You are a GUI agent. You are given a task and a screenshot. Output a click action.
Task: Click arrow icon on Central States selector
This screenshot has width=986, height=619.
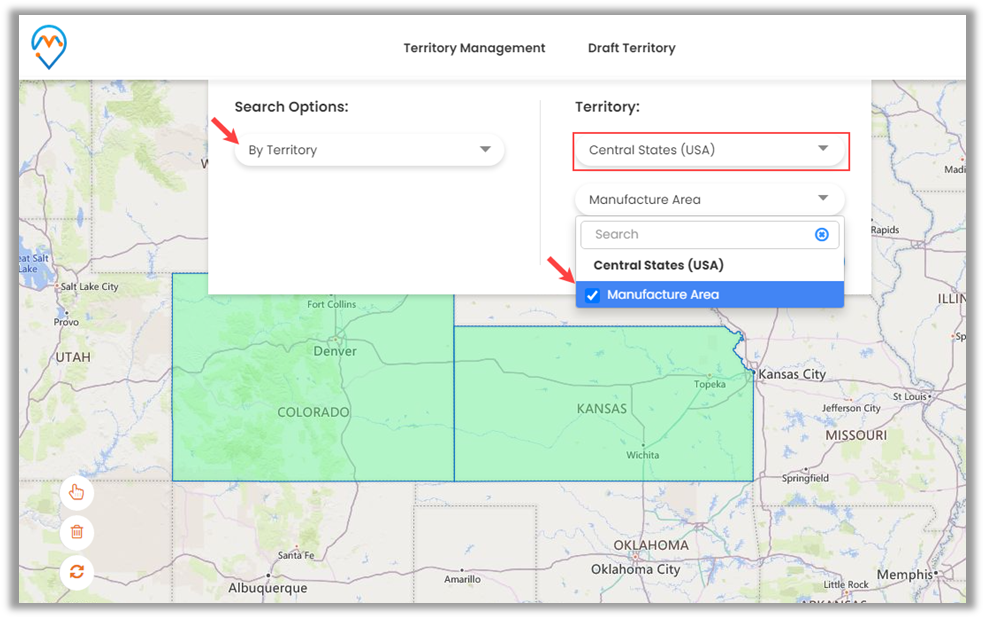pos(823,150)
